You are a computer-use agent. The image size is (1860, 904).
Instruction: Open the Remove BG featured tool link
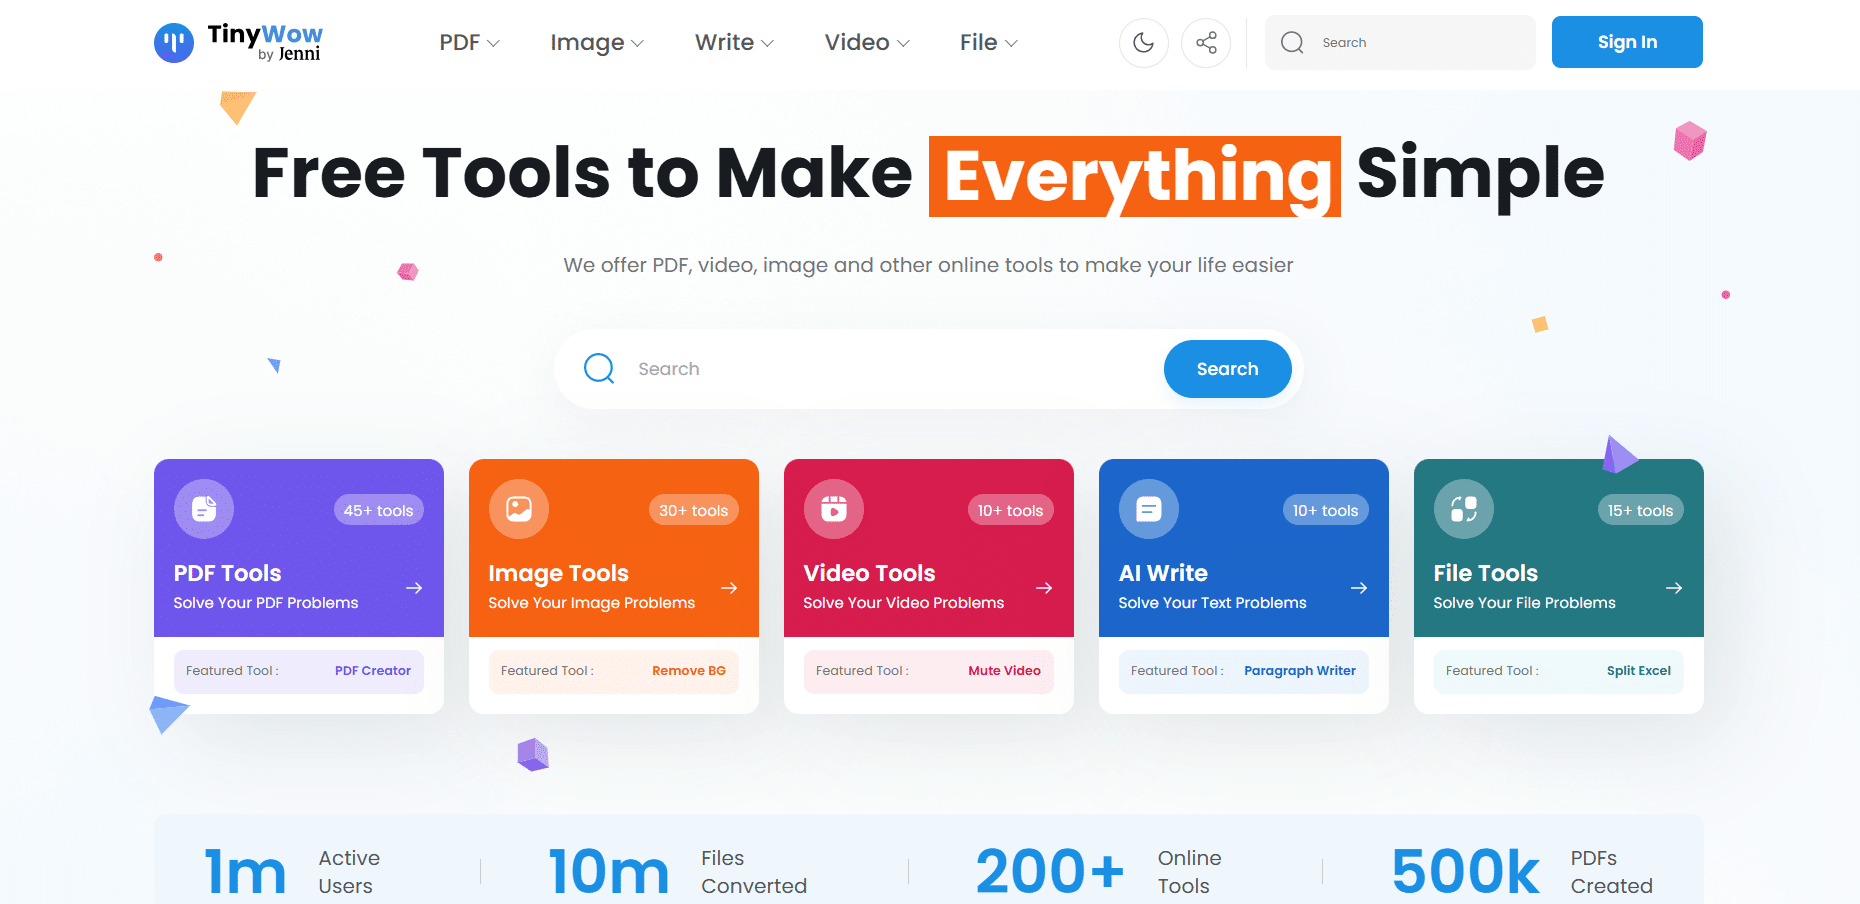click(x=689, y=671)
